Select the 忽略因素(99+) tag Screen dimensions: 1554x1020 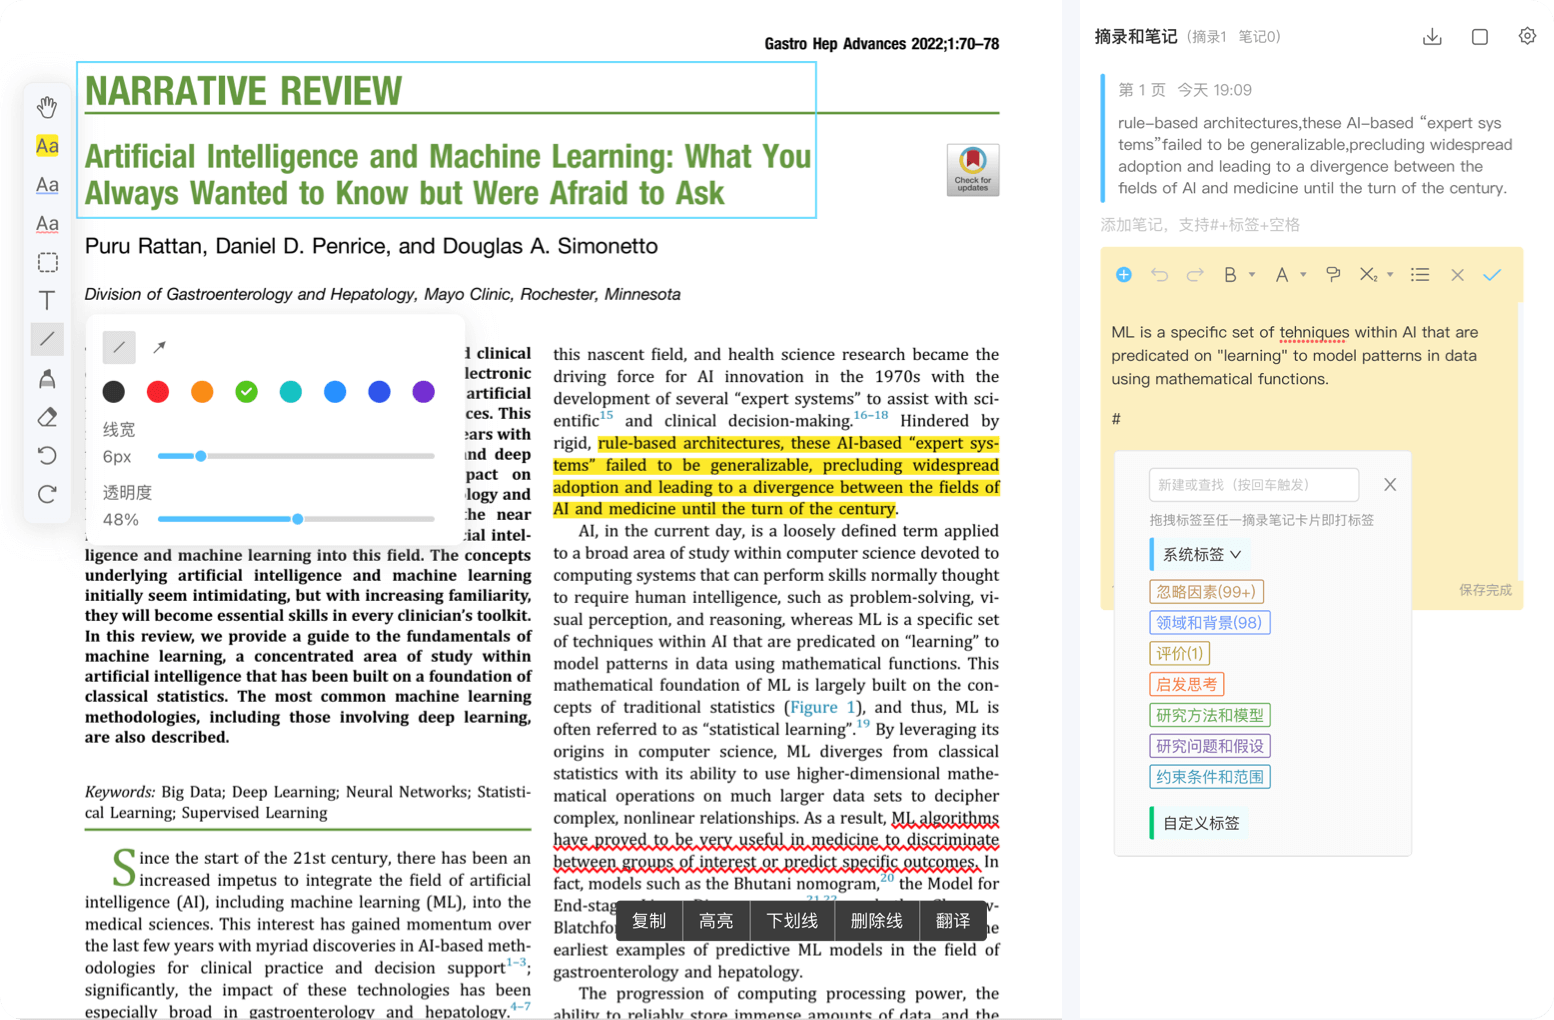1206,592
